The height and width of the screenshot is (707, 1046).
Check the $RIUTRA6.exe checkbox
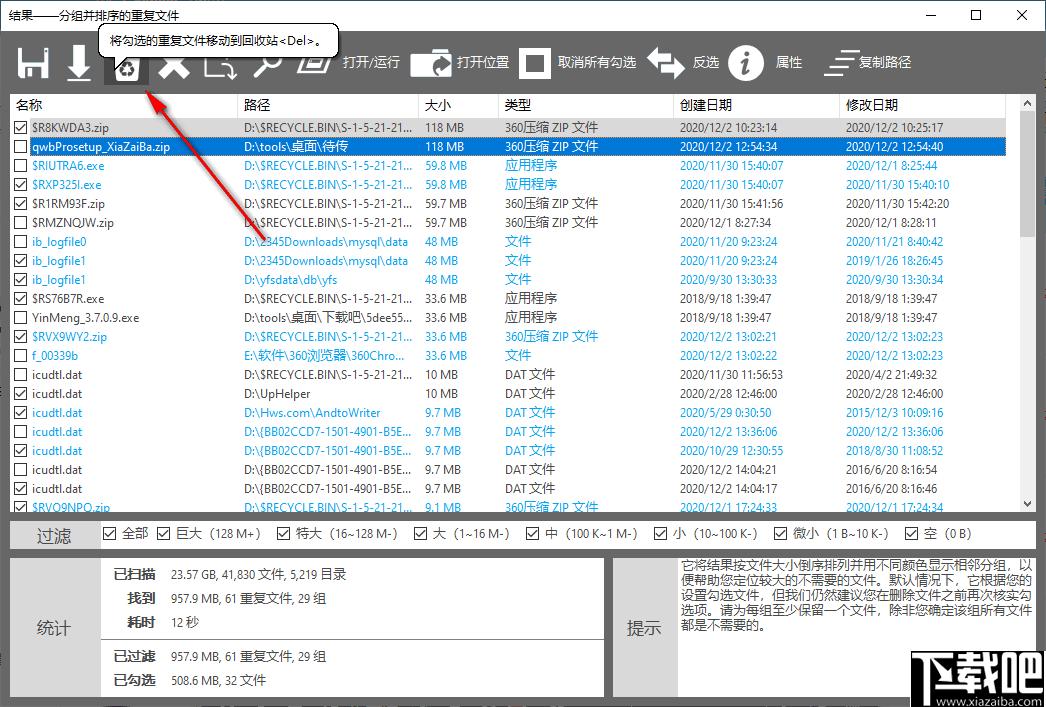tap(21, 165)
